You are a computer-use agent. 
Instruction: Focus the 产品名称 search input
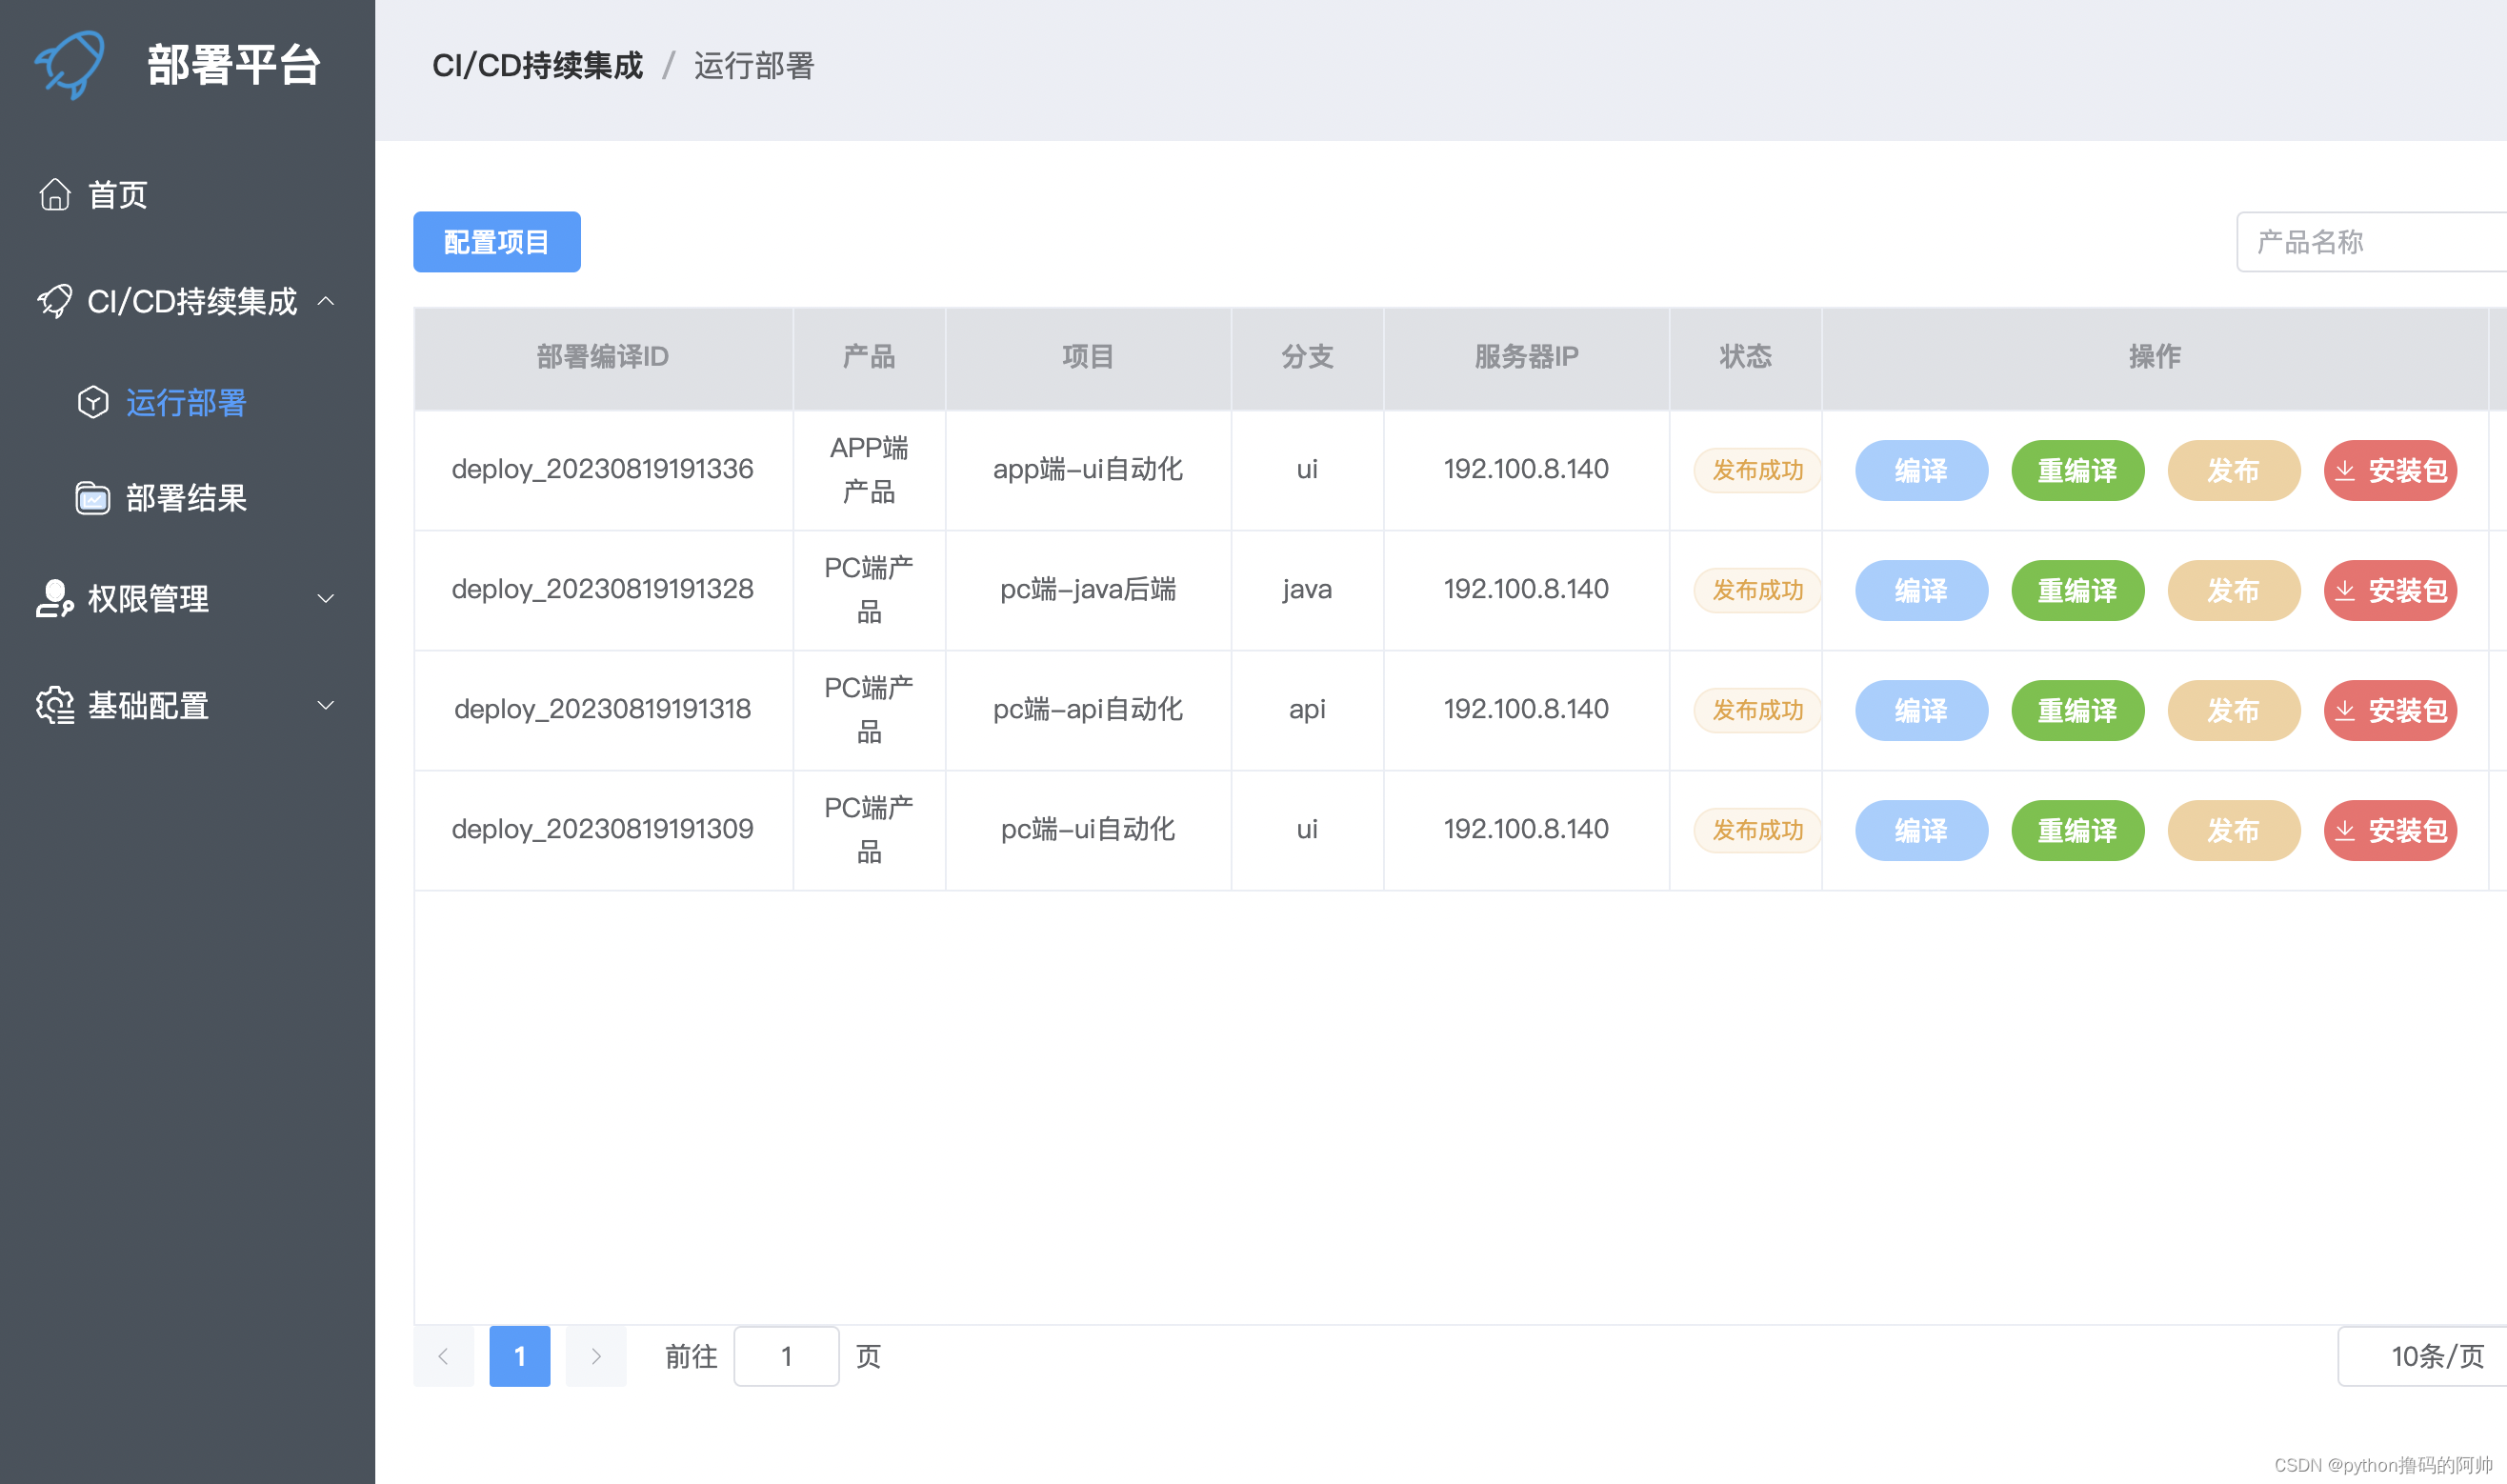[x=2370, y=242]
